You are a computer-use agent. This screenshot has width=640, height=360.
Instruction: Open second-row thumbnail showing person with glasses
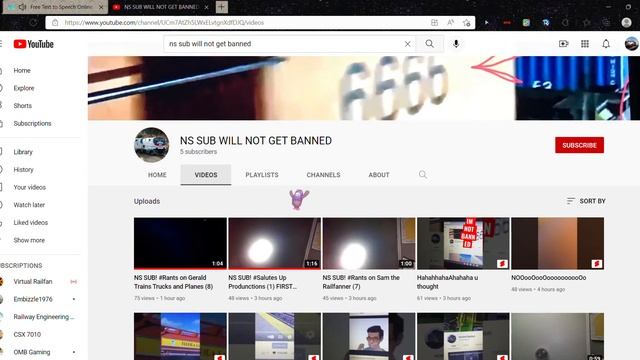click(369, 336)
